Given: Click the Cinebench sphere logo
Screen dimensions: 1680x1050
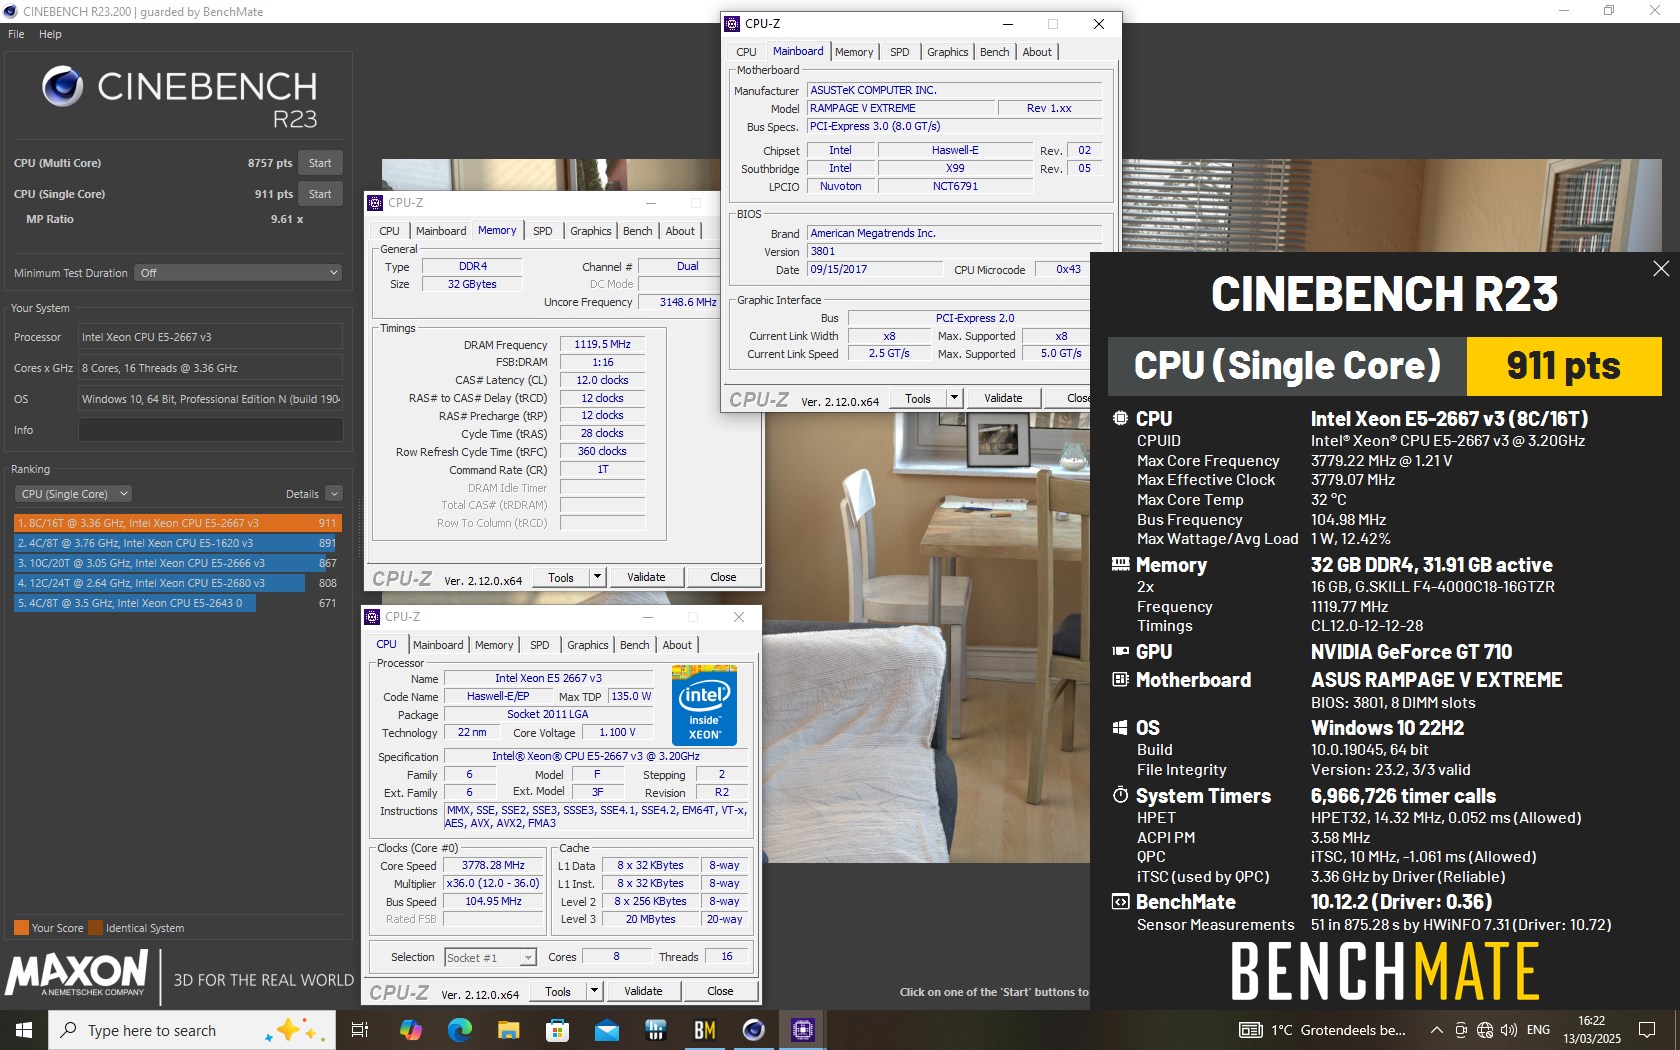Looking at the screenshot, I should coord(62,87).
